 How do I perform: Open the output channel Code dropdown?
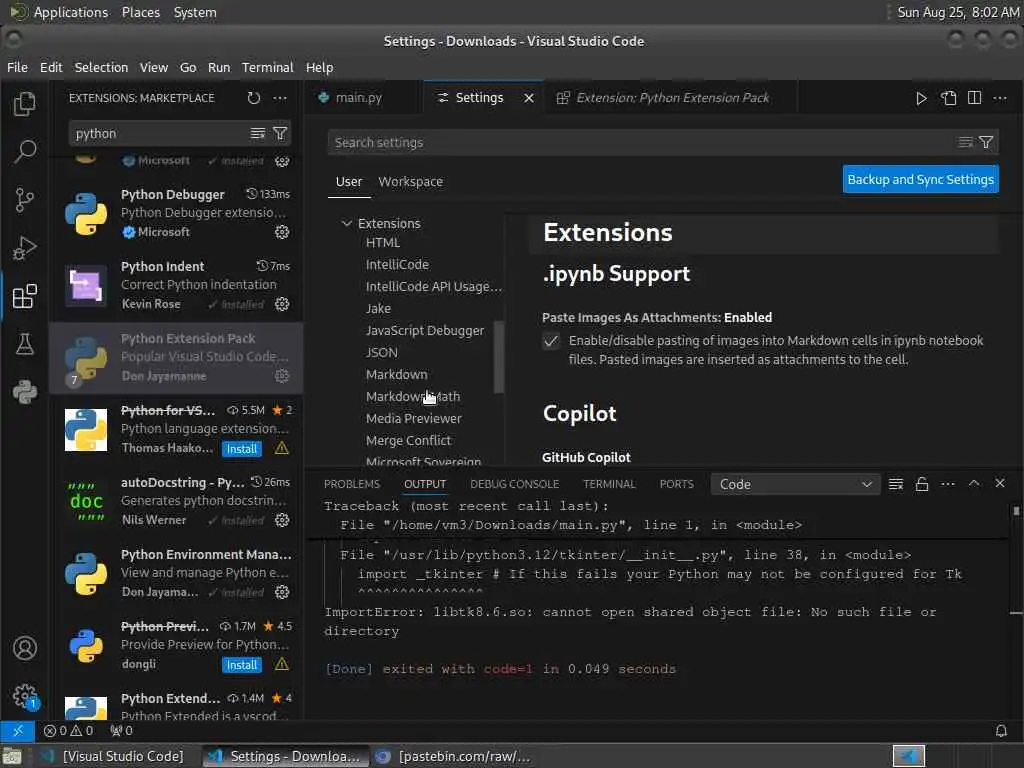pos(795,485)
